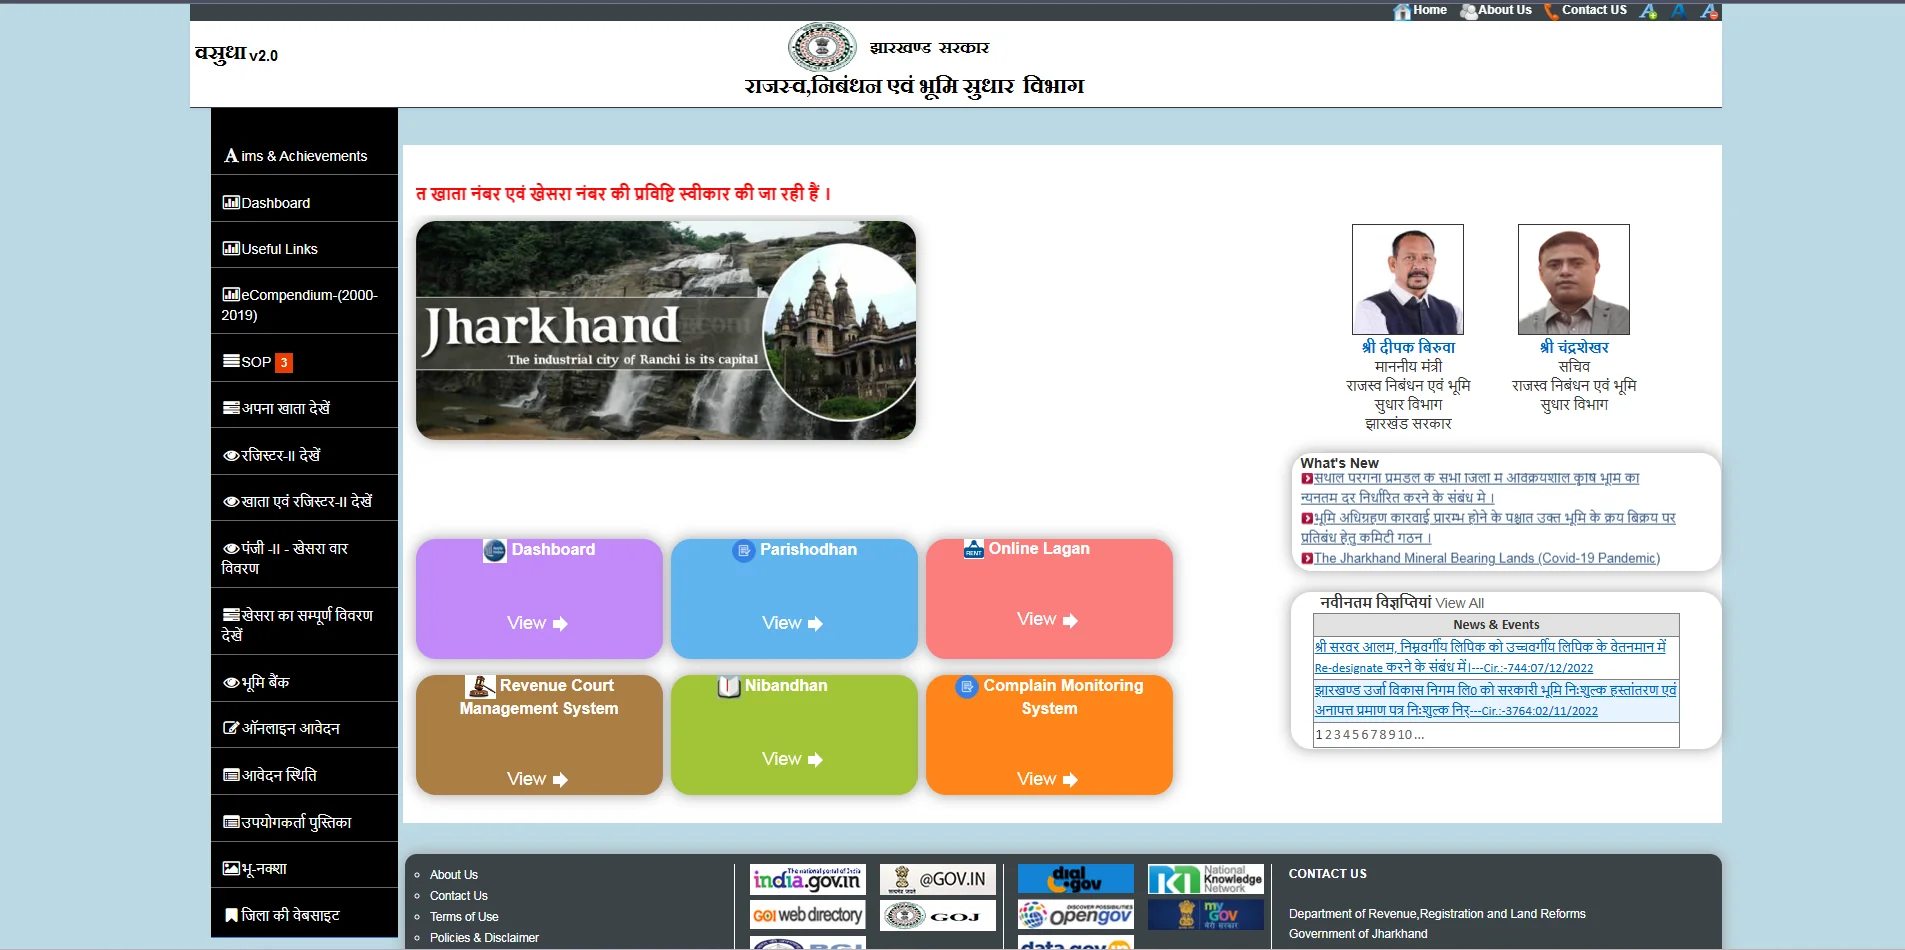Click the Jharkhand government emblem at top center
This screenshot has height=950, width=1905.
pyautogui.click(x=822, y=46)
